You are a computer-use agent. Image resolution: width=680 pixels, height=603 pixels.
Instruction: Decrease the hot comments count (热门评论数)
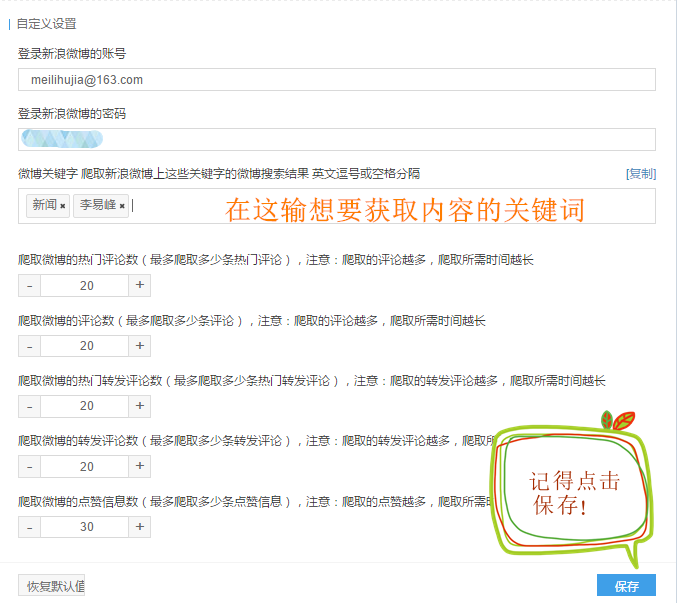pyautogui.click(x=29, y=285)
